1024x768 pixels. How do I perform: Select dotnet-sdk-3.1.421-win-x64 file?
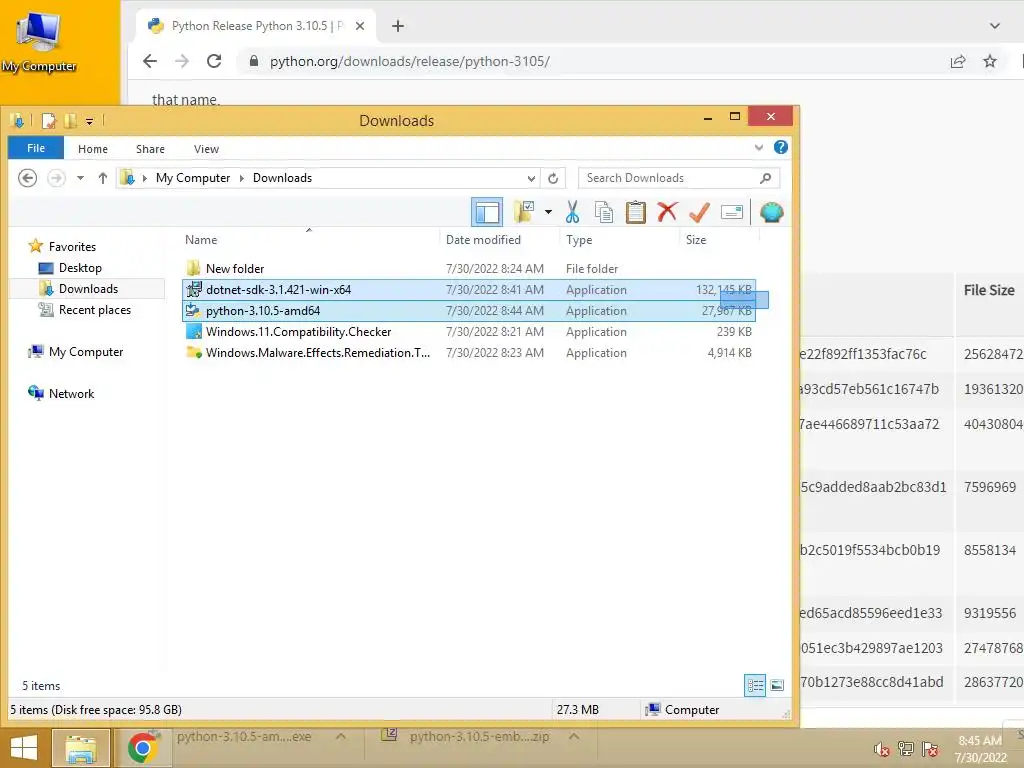tap(469, 289)
